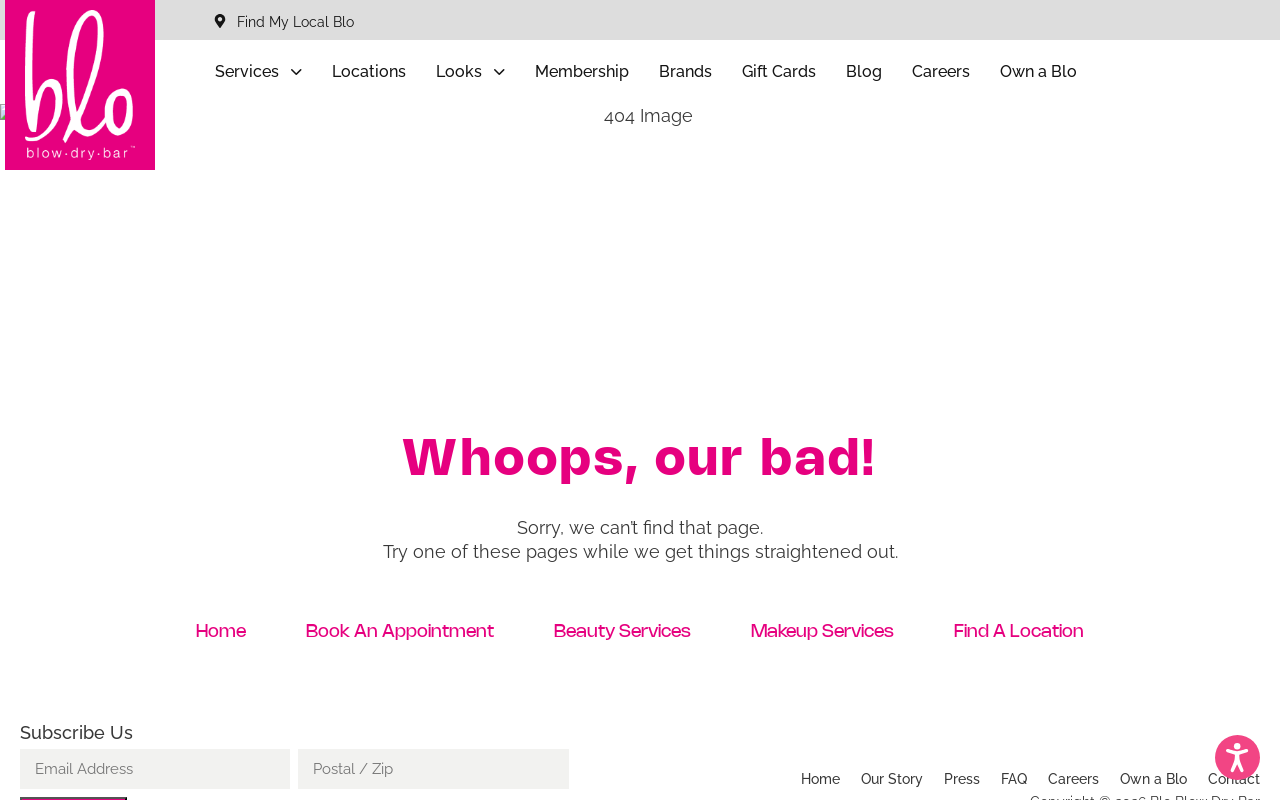This screenshot has height=800, width=1280.
Task: Click the location pin icon
Action: coord(220,21)
